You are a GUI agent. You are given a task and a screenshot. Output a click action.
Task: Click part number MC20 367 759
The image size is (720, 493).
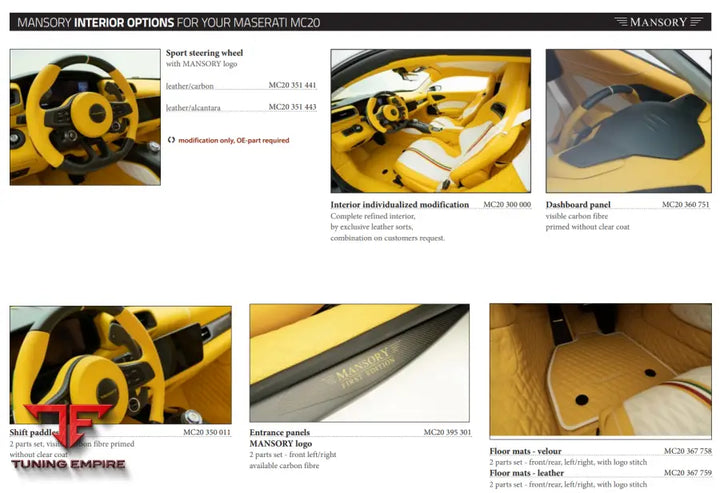(x=688, y=473)
